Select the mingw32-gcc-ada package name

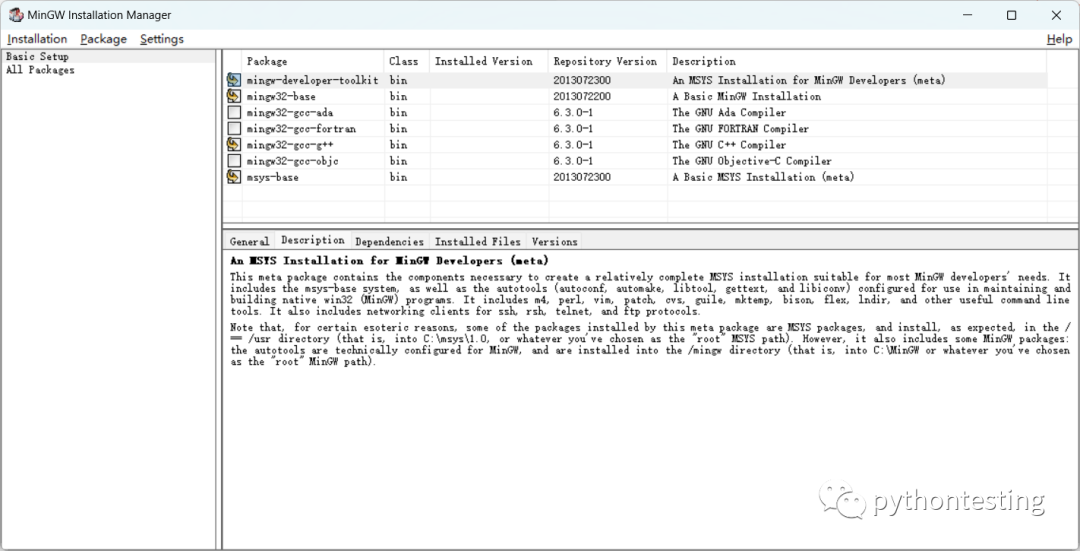click(289, 112)
